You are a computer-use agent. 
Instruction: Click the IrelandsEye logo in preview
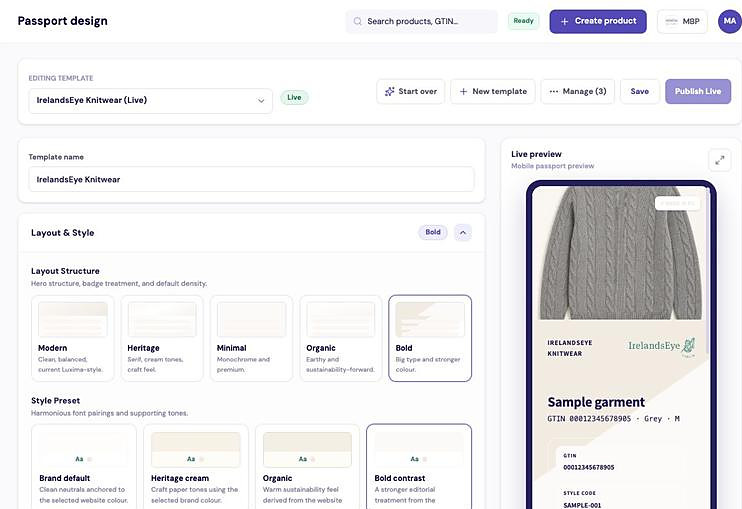coord(662,347)
